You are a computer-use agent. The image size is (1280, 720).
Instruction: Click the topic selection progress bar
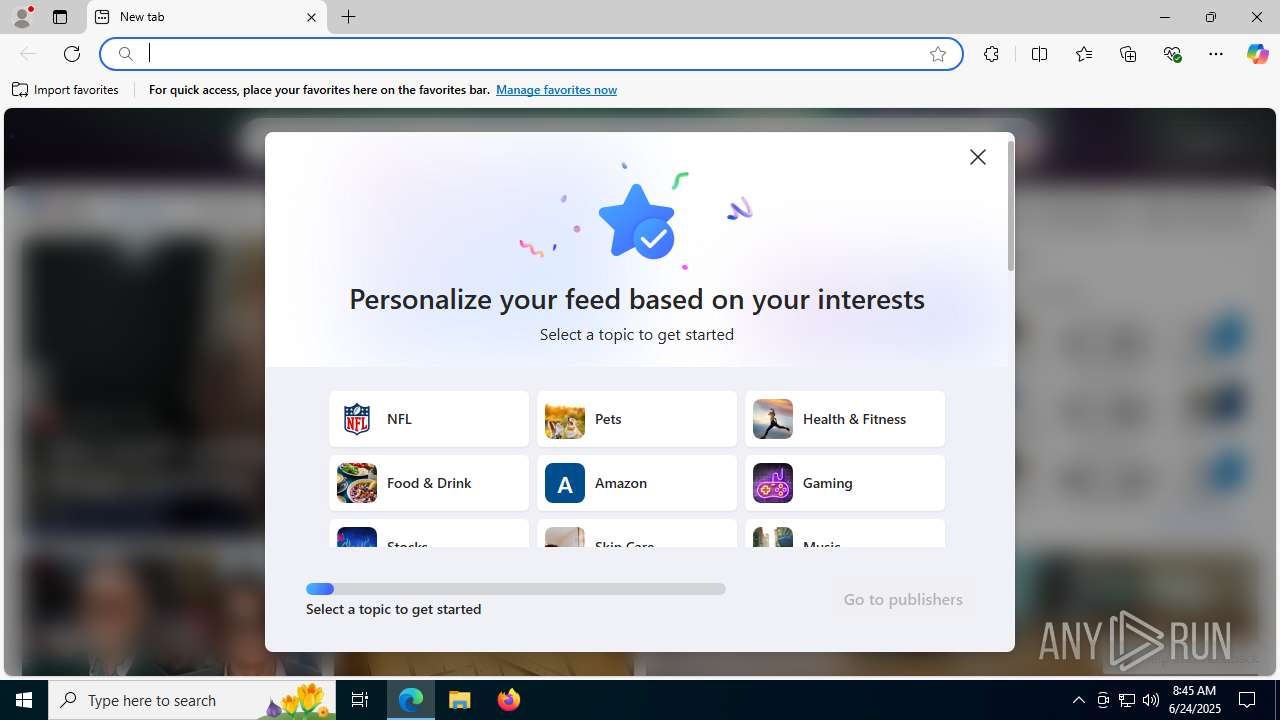pyautogui.click(x=516, y=589)
